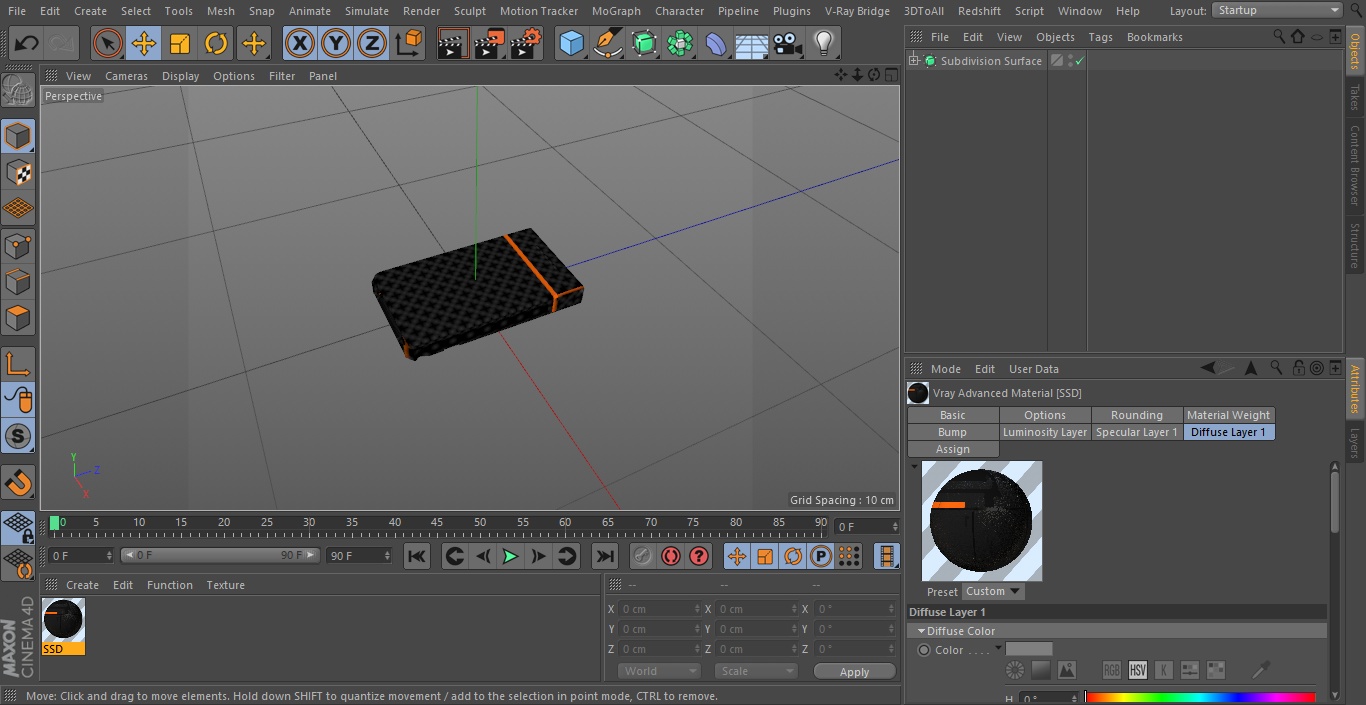Switch to Bump tab
1366x705 pixels.
click(952, 432)
